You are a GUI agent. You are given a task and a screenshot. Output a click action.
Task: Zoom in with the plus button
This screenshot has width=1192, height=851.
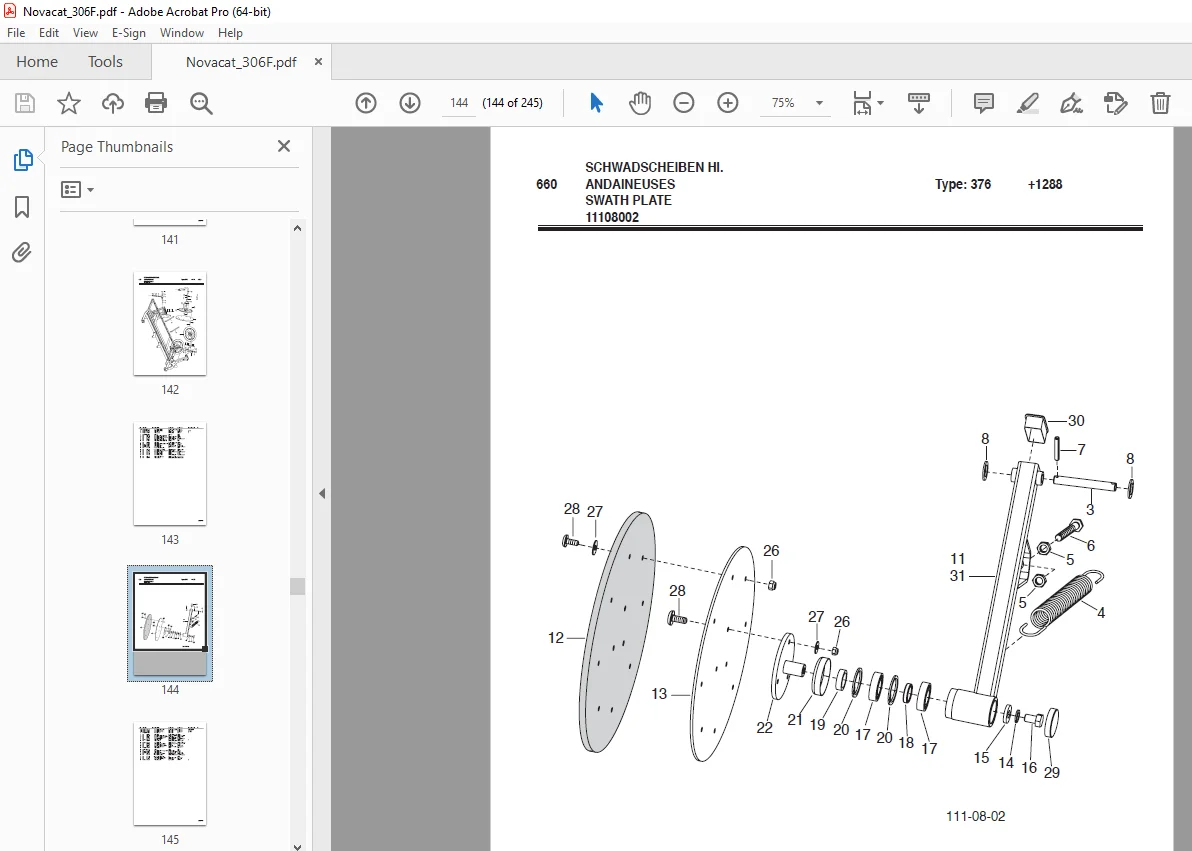[x=728, y=103]
